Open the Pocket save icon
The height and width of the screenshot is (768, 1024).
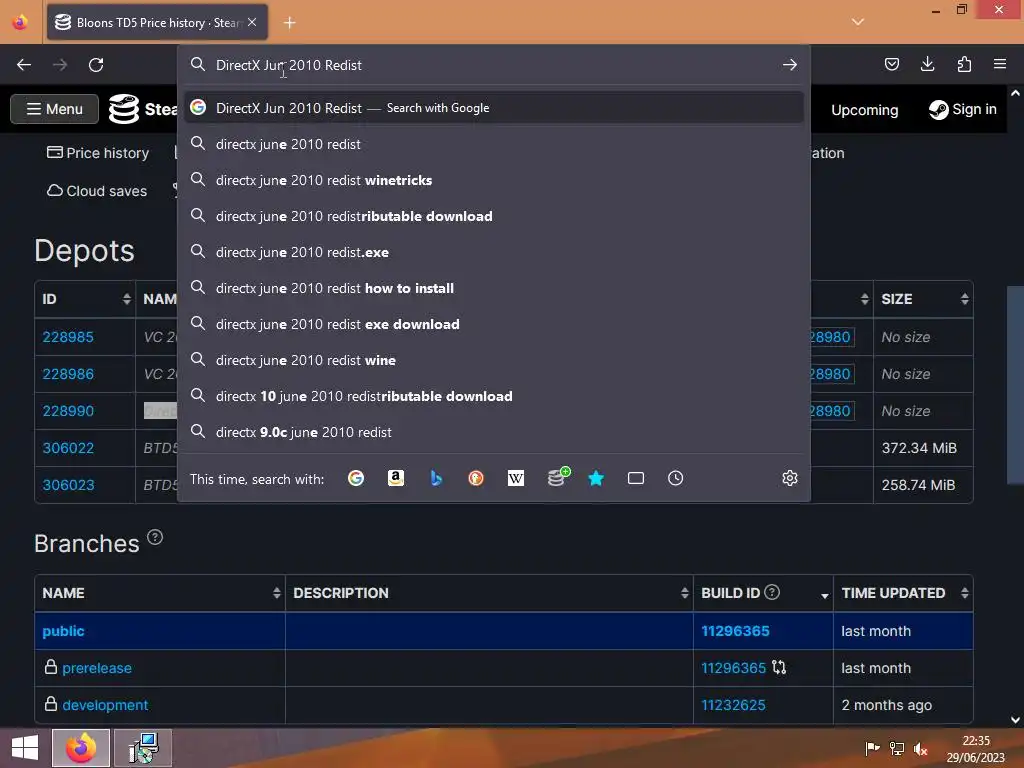891,64
